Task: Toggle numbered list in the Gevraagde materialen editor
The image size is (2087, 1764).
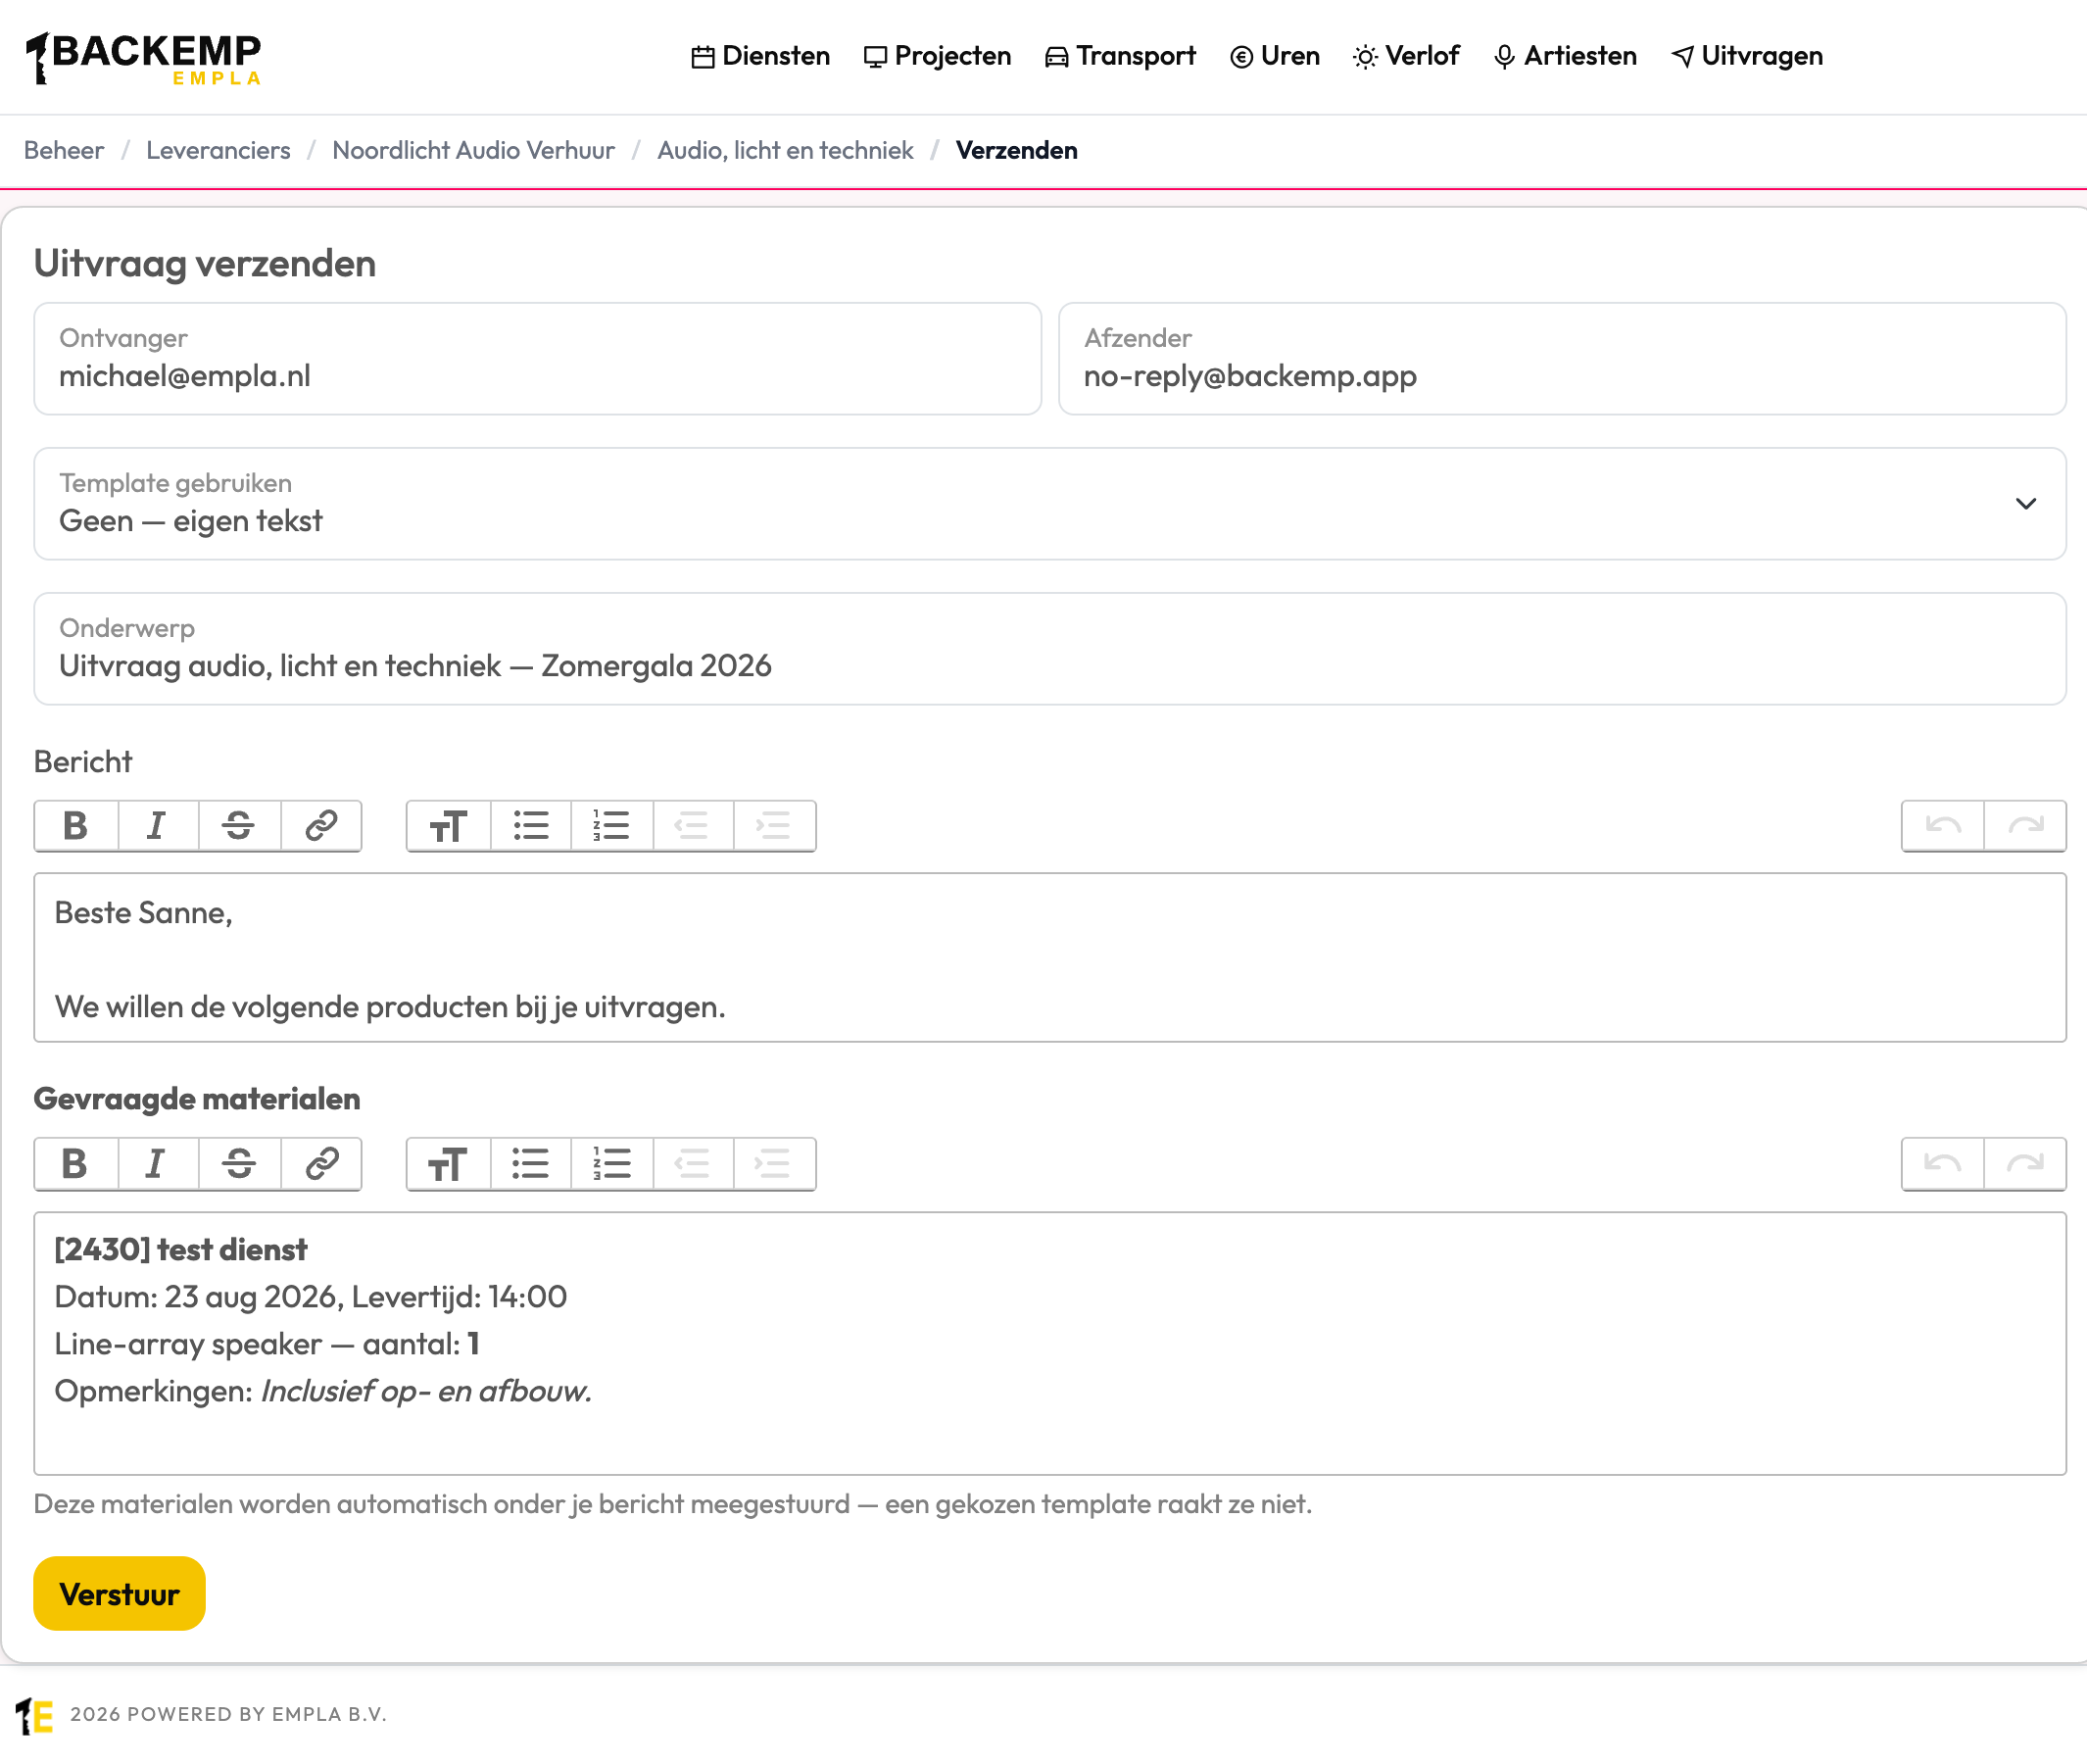Action: click(611, 1164)
